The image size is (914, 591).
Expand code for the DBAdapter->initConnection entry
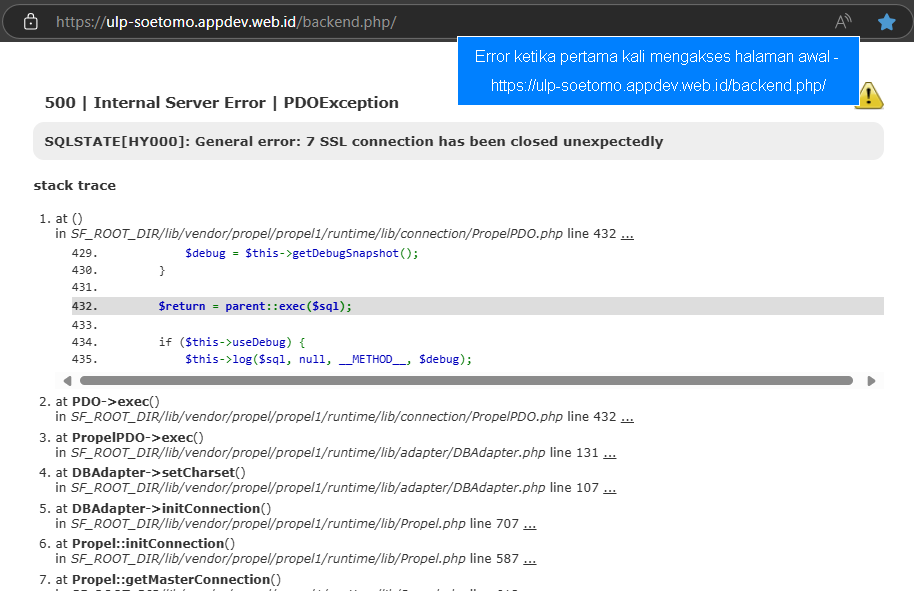click(x=530, y=524)
